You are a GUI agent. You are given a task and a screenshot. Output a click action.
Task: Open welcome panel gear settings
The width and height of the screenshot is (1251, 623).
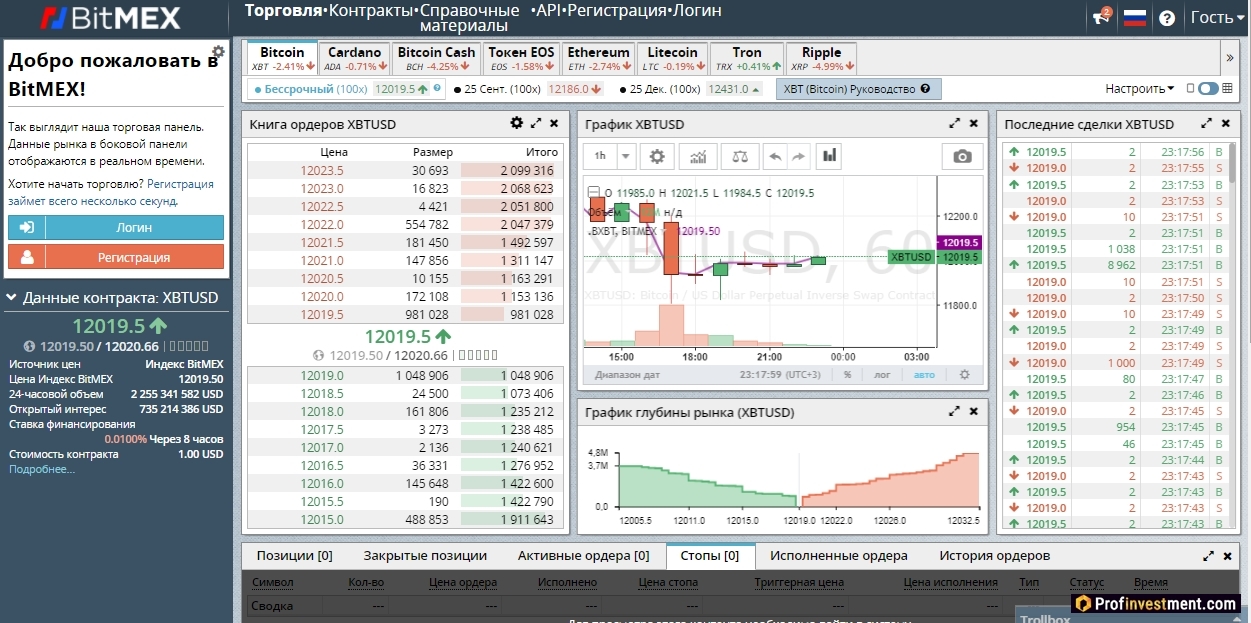[218, 50]
